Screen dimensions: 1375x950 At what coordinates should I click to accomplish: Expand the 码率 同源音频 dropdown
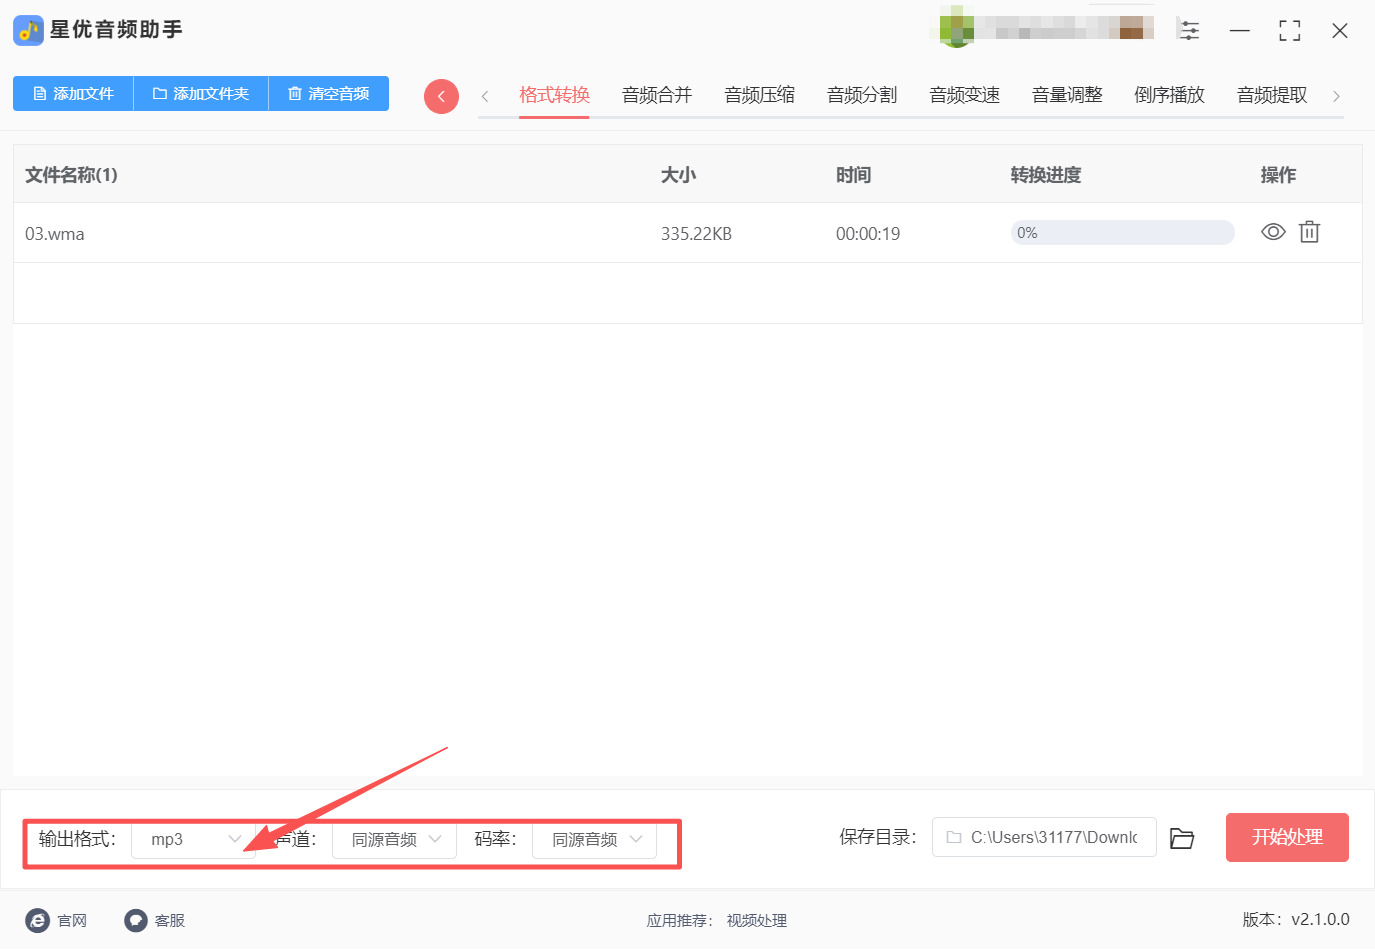(594, 839)
